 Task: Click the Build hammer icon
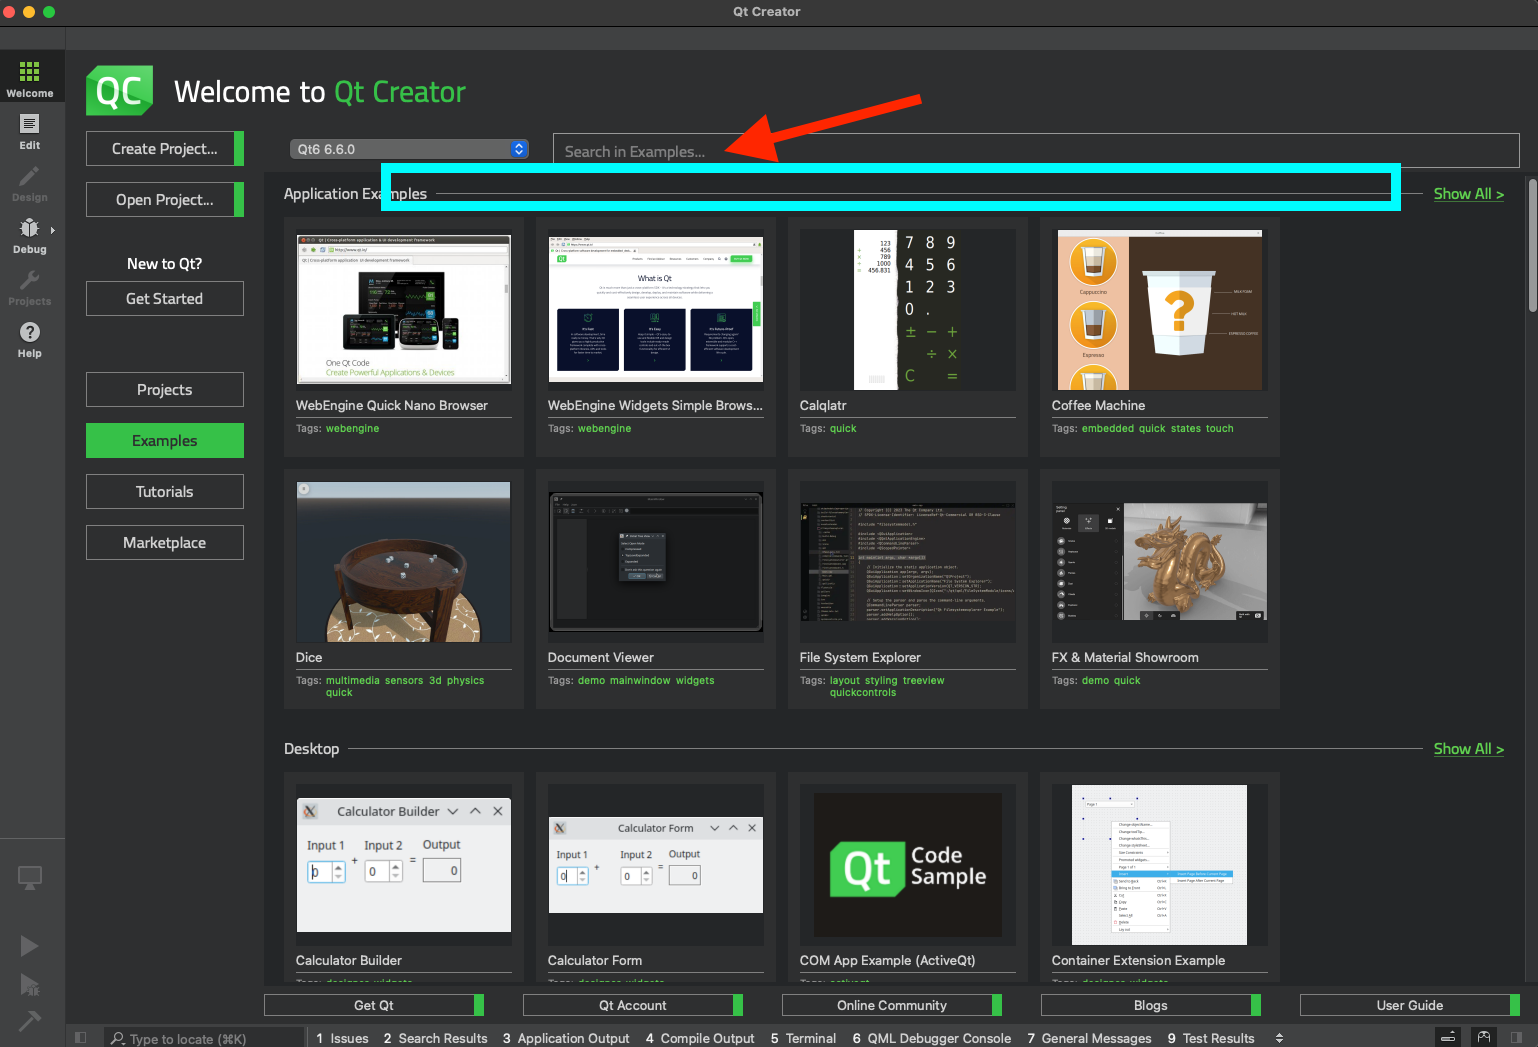[30, 1021]
